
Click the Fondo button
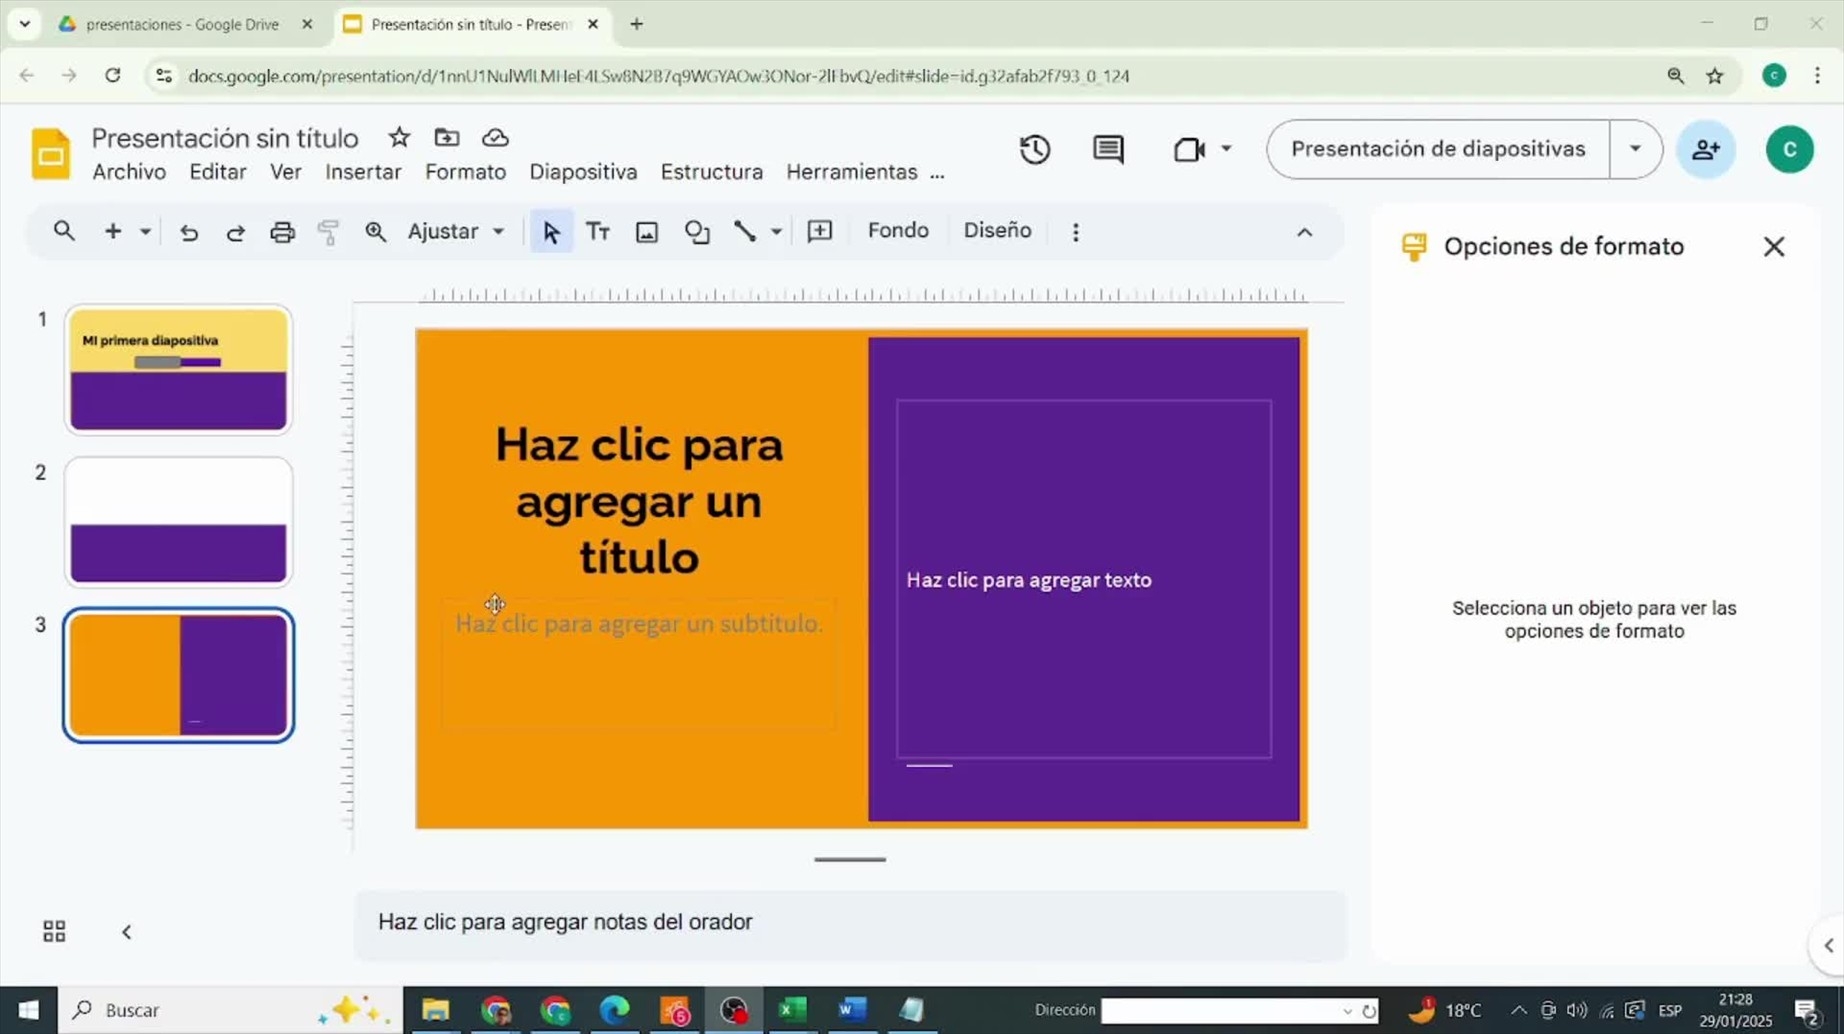click(897, 231)
